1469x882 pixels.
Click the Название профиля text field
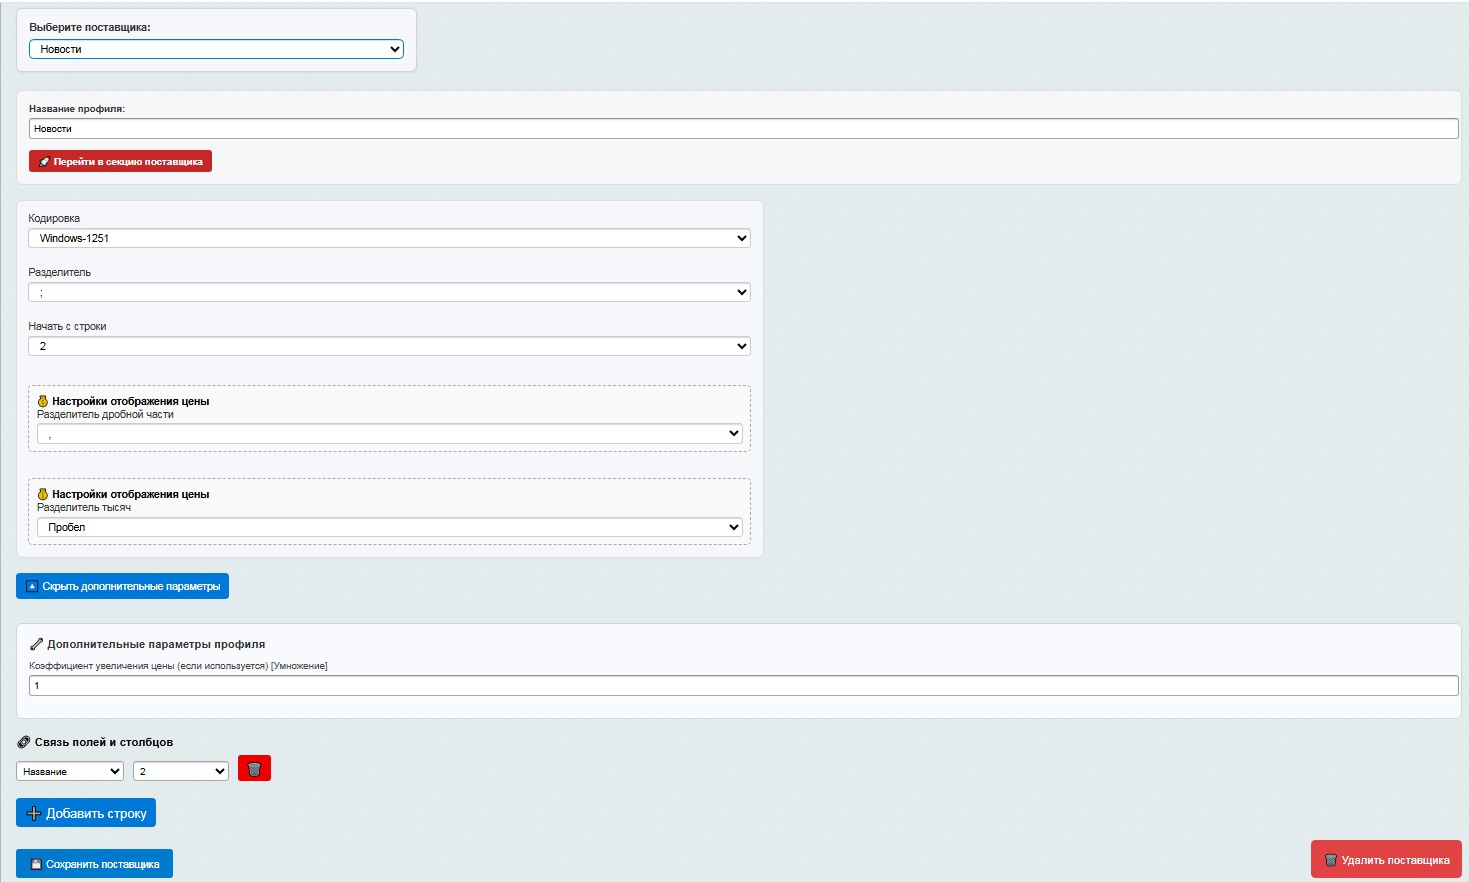743,129
